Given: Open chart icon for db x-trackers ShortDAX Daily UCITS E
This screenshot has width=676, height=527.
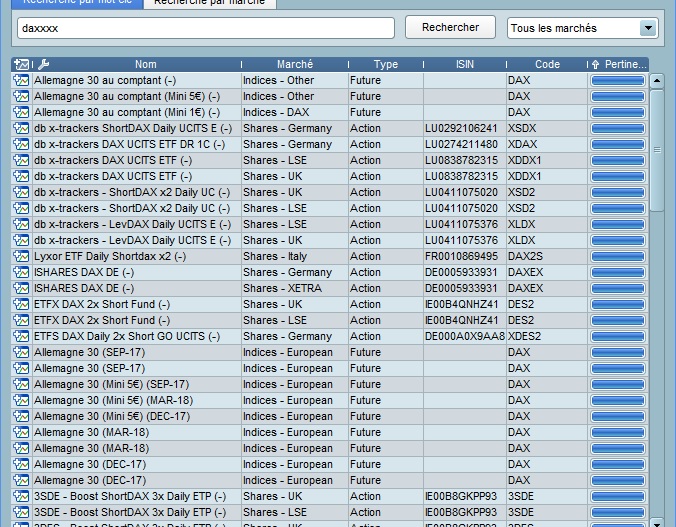Looking at the screenshot, I should tap(21, 128).
